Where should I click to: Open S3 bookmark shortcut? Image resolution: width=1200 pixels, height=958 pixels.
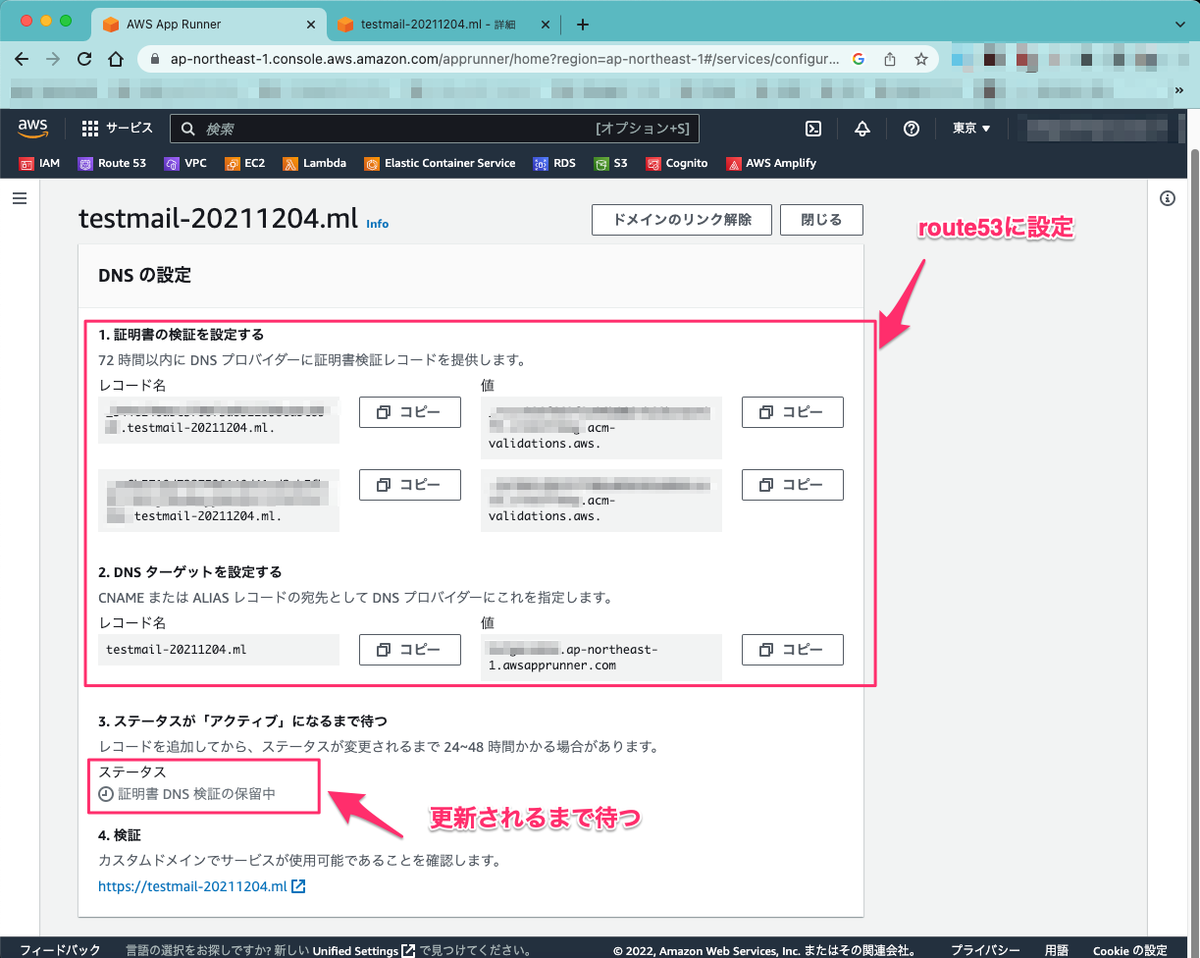(x=611, y=163)
